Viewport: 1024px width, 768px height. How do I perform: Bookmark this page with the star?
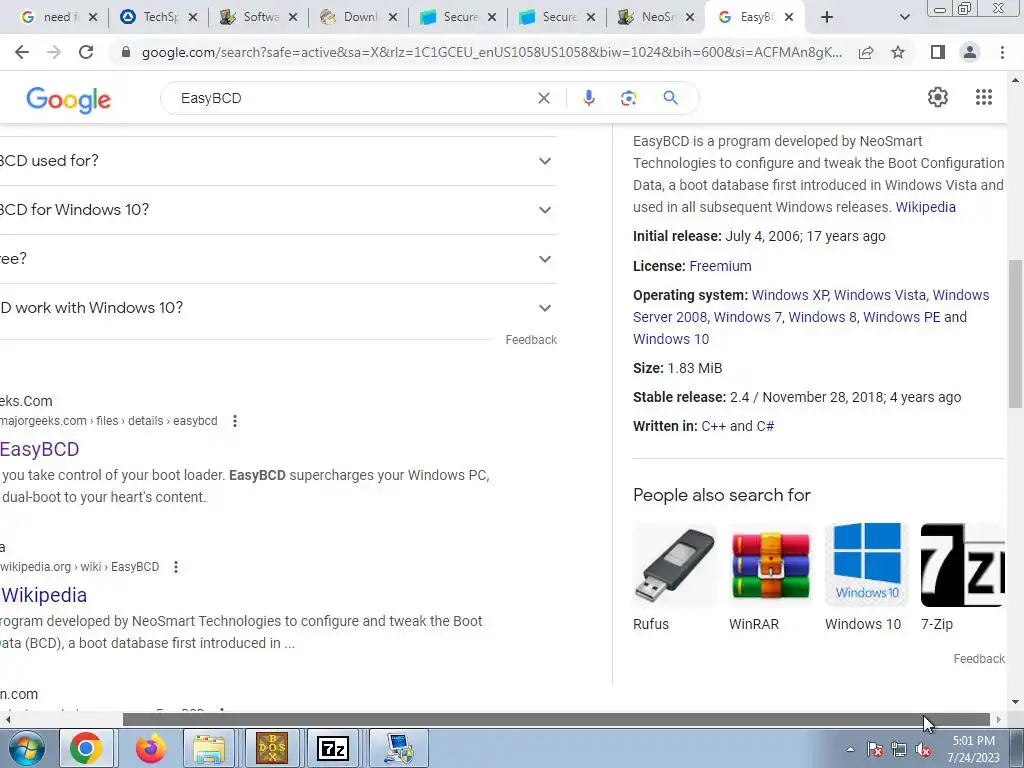tap(898, 52)
